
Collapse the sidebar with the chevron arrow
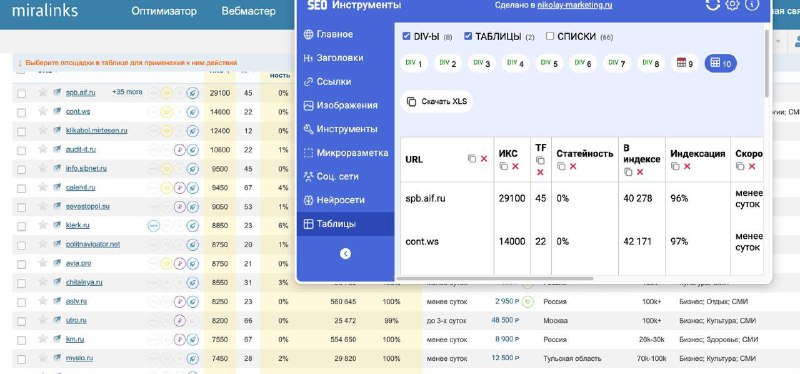click(345, 254)
